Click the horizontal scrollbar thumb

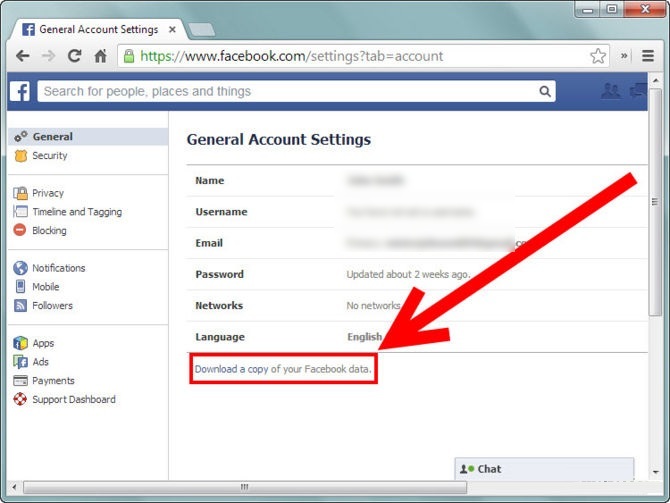(x=245, y=487)
